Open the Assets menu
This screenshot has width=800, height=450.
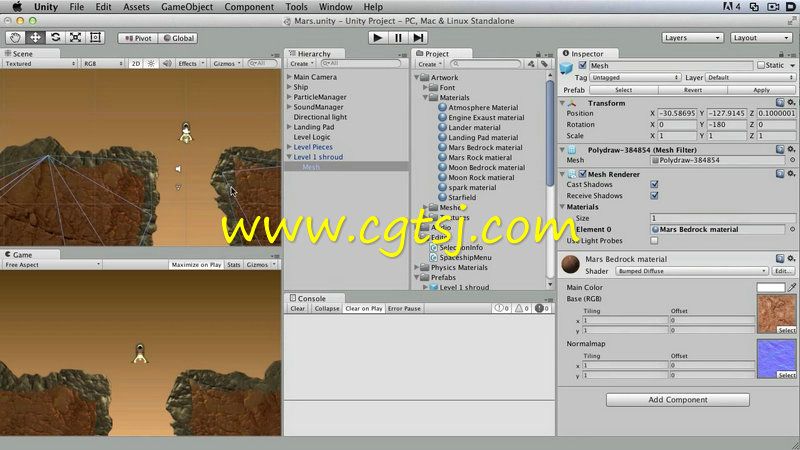click(136, 7)
